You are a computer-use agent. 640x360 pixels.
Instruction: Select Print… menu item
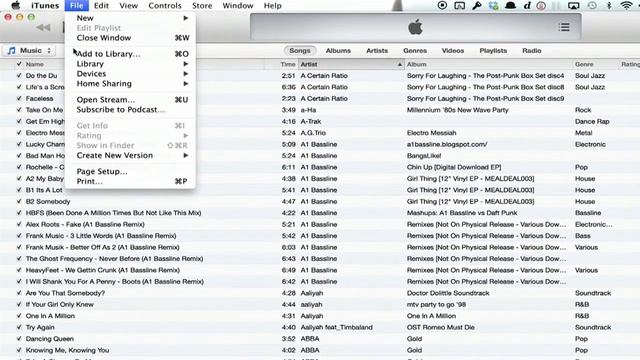coord(130,181)
